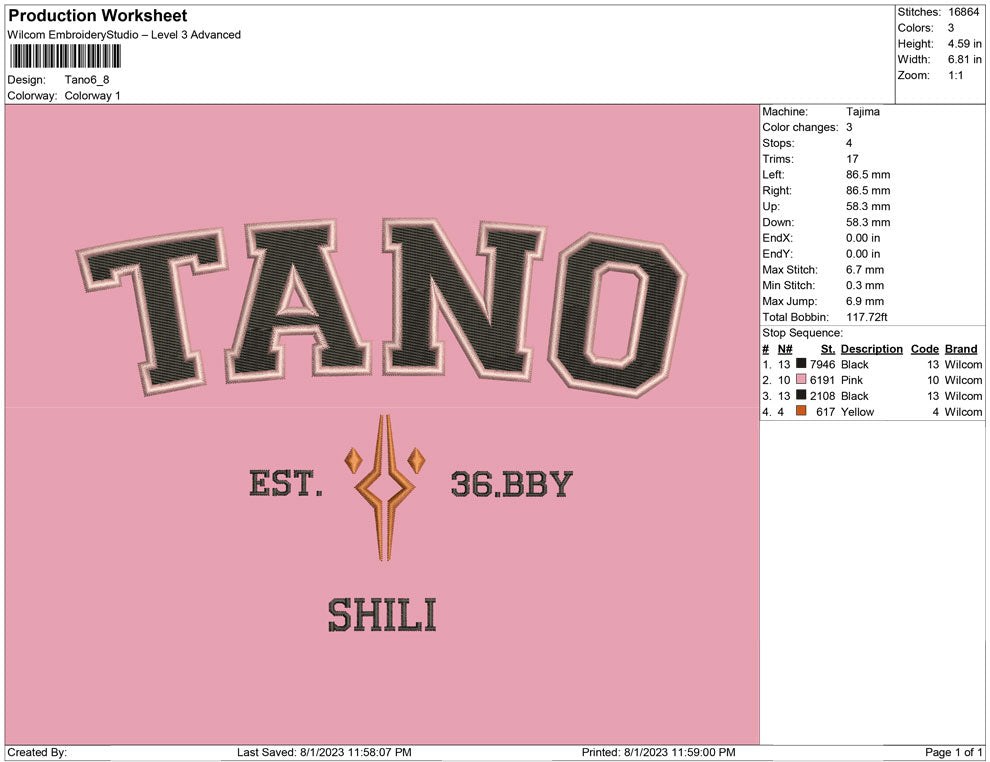The image size is (990, 762).
Task: Click the 'Page 1 of 1' footer text
Action: pyautogui.click(x=953, y=752)
